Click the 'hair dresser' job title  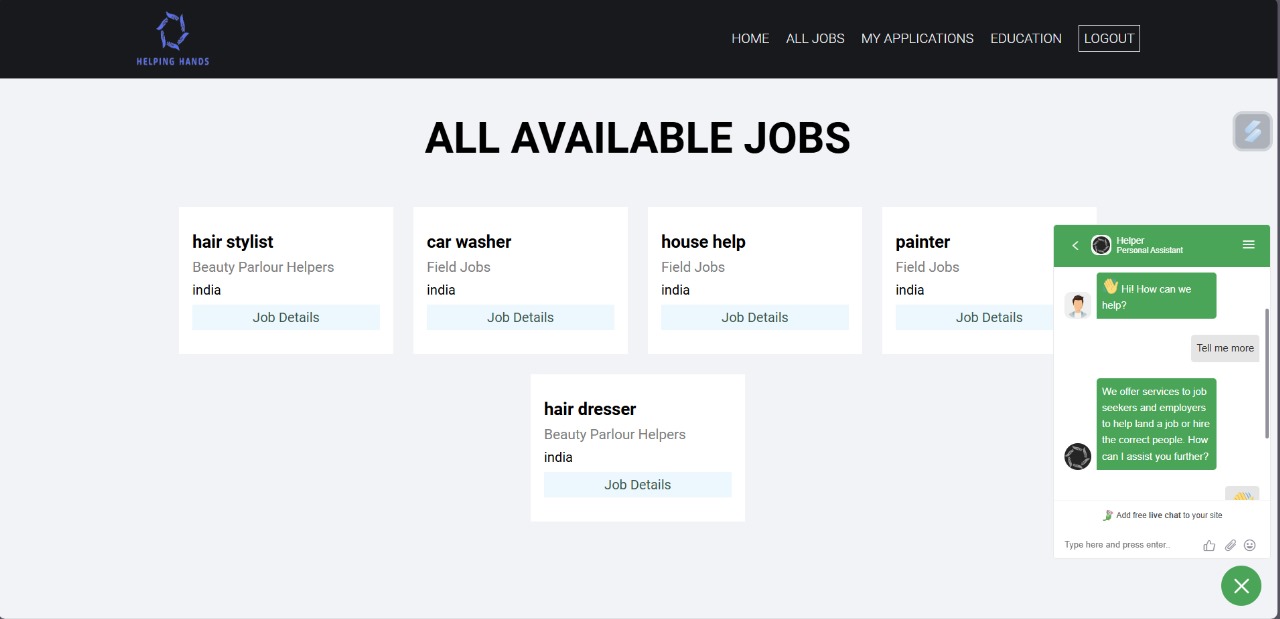pyautogui.click(x=590, y=409)
